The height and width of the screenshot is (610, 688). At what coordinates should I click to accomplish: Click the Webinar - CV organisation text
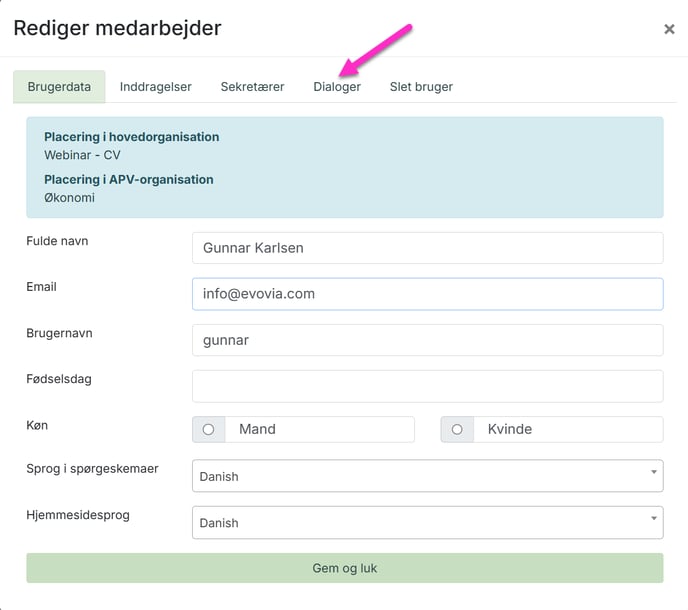click(82, 155)
